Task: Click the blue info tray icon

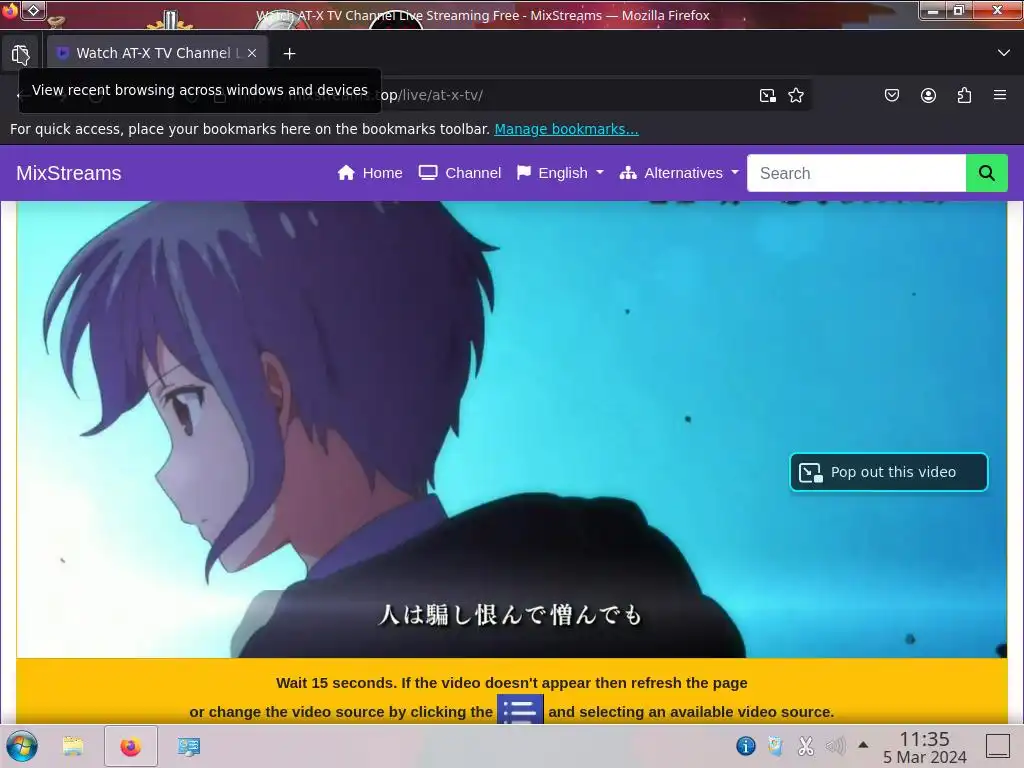Action: coord(746,745)
